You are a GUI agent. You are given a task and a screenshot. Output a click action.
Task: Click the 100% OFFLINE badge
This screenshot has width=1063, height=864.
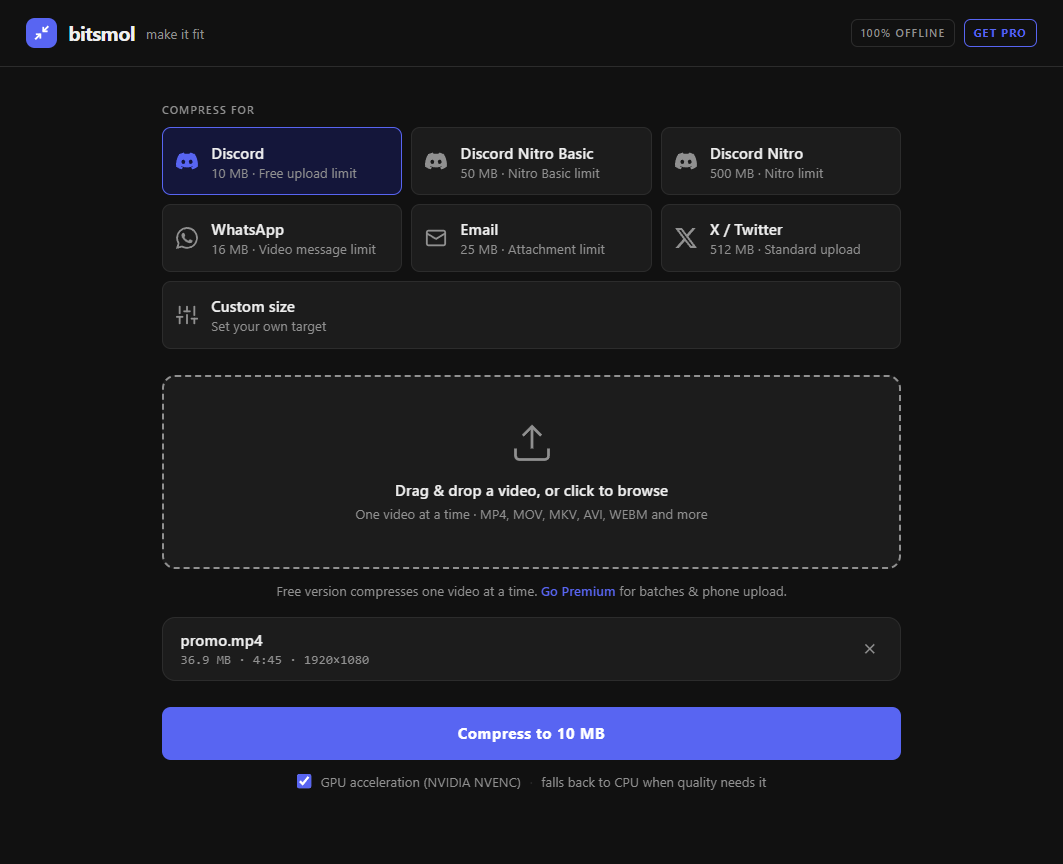click(x=902, y=33)
